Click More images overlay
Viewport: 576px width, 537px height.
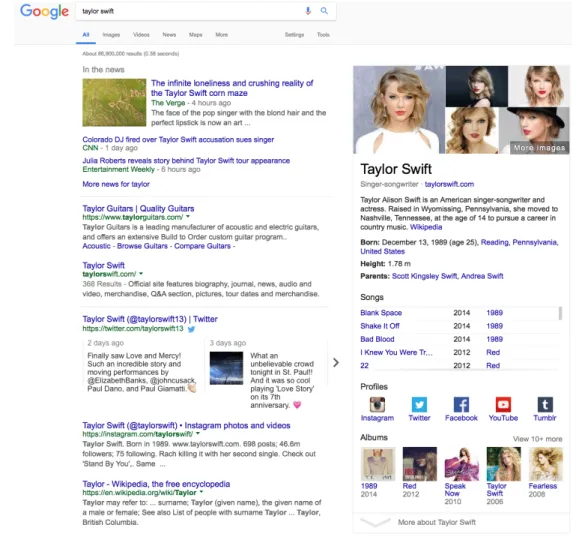[539, 148]
